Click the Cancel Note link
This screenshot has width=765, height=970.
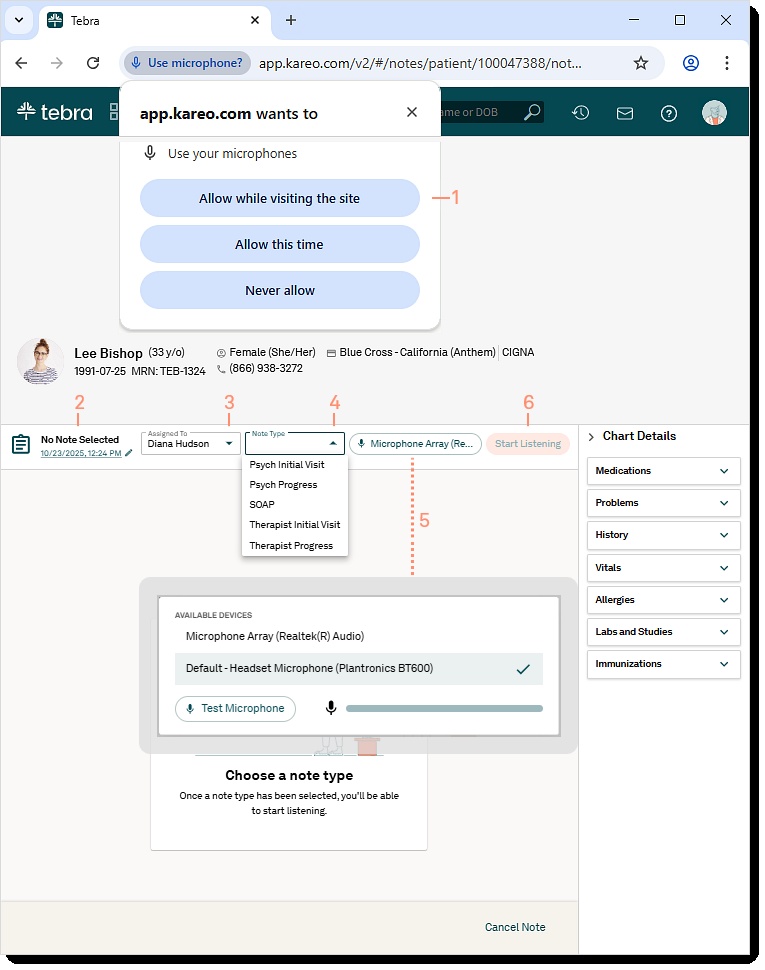515,927
